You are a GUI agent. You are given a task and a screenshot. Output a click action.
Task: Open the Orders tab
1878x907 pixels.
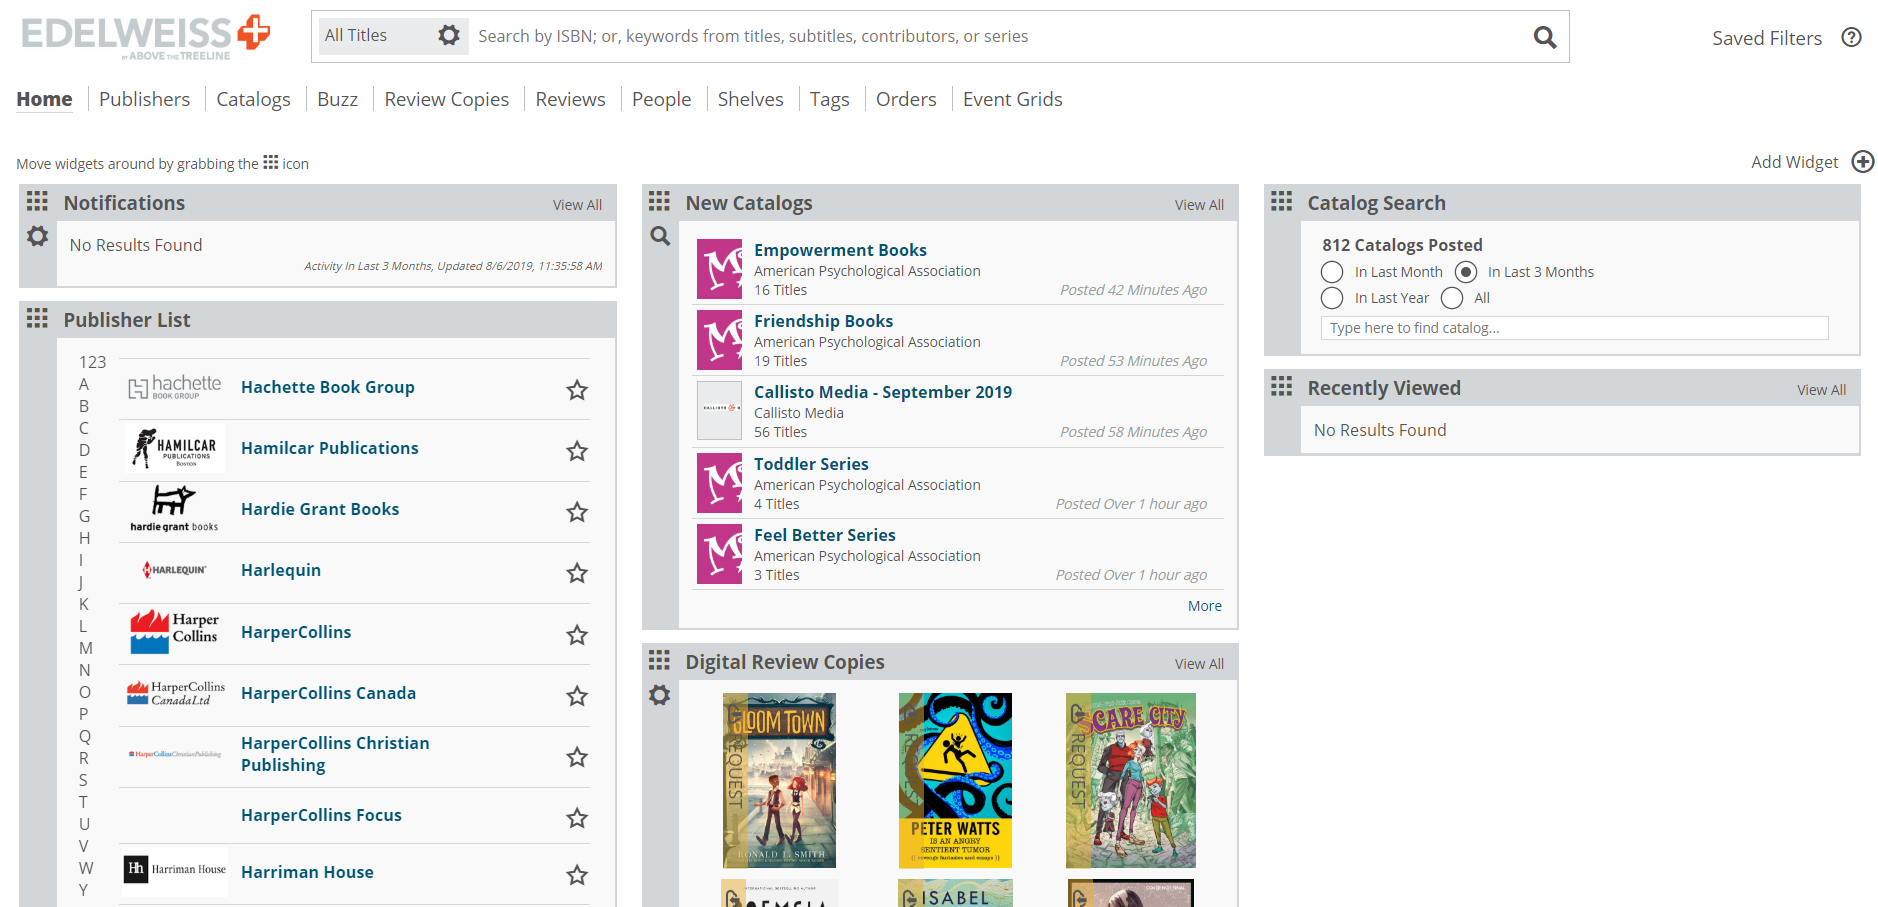[x=906, y=99]
